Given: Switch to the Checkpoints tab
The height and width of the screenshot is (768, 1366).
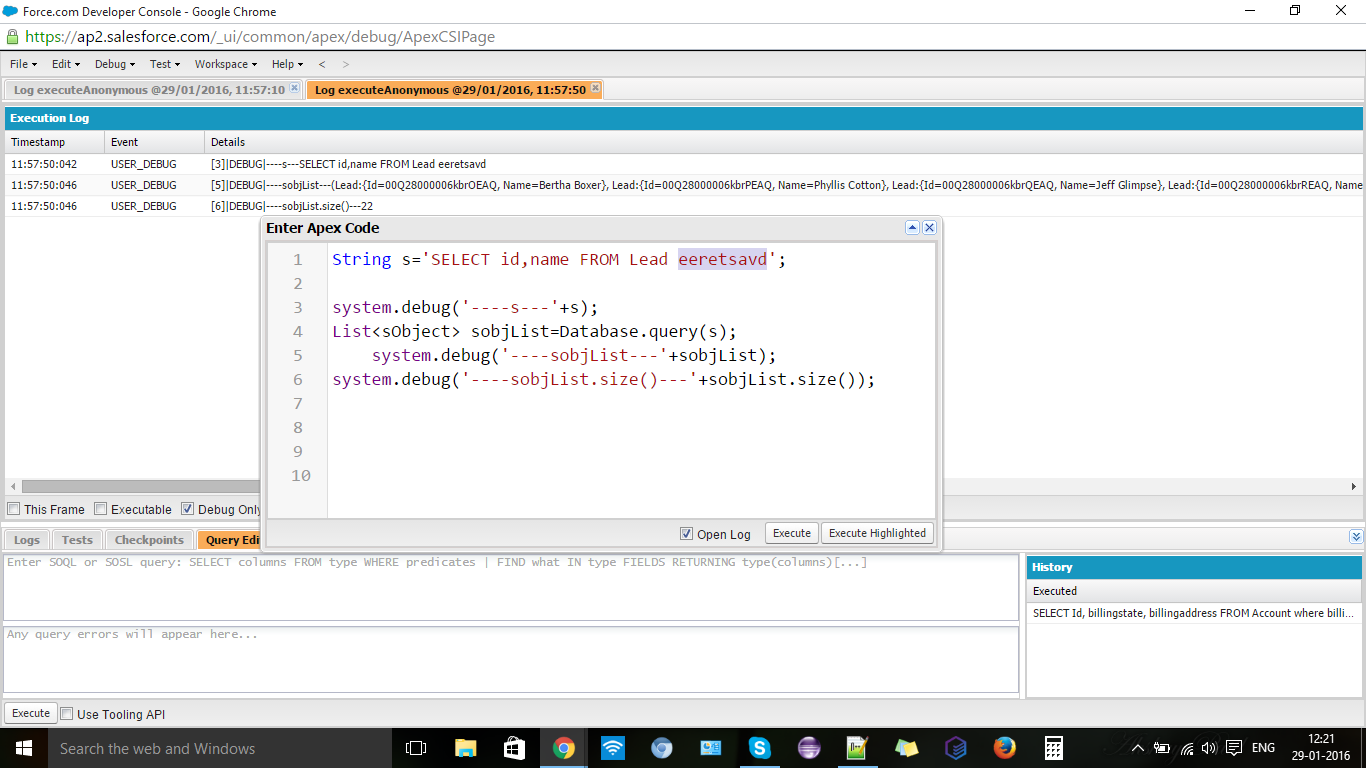Looking at the screenshot, I should (x=149, y=540).
